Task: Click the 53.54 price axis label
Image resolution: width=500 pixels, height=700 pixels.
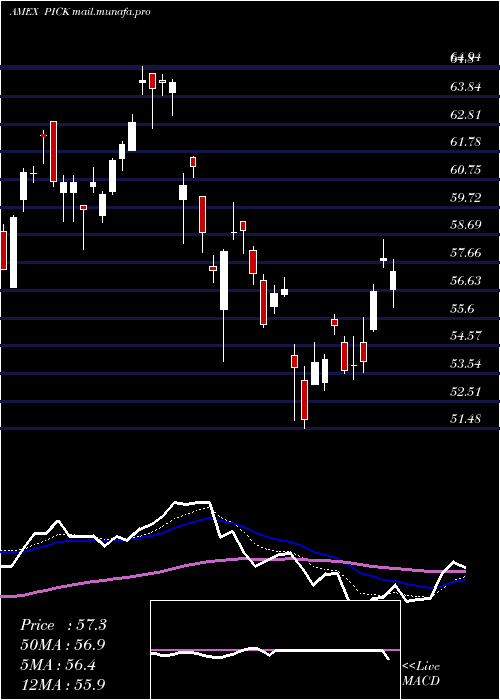Action: tap(466, 364)
